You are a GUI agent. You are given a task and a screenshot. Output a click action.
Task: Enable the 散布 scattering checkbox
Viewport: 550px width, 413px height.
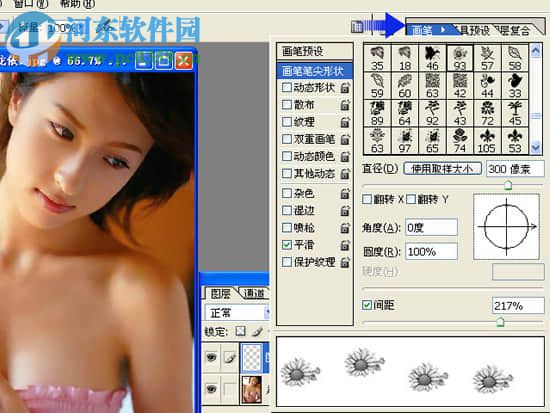point(287,105)
